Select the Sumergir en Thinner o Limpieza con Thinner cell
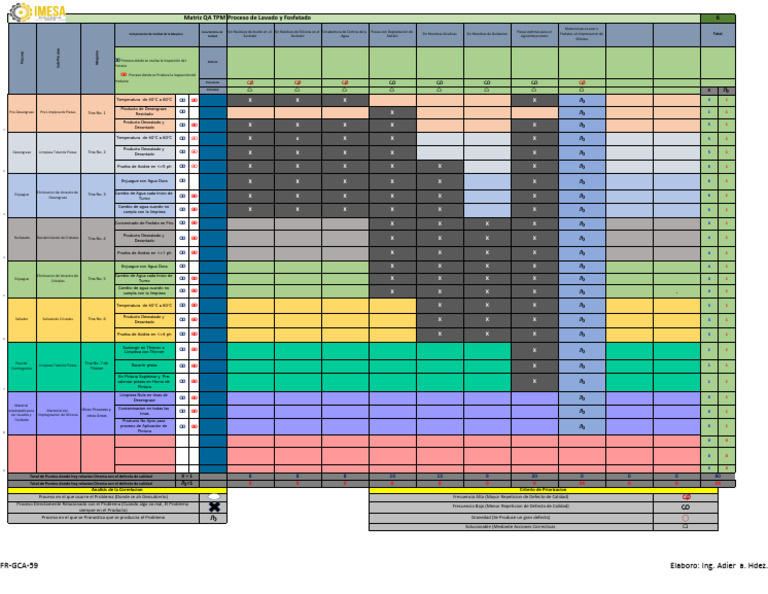This screenshot has height=594, width=768. 145,350
